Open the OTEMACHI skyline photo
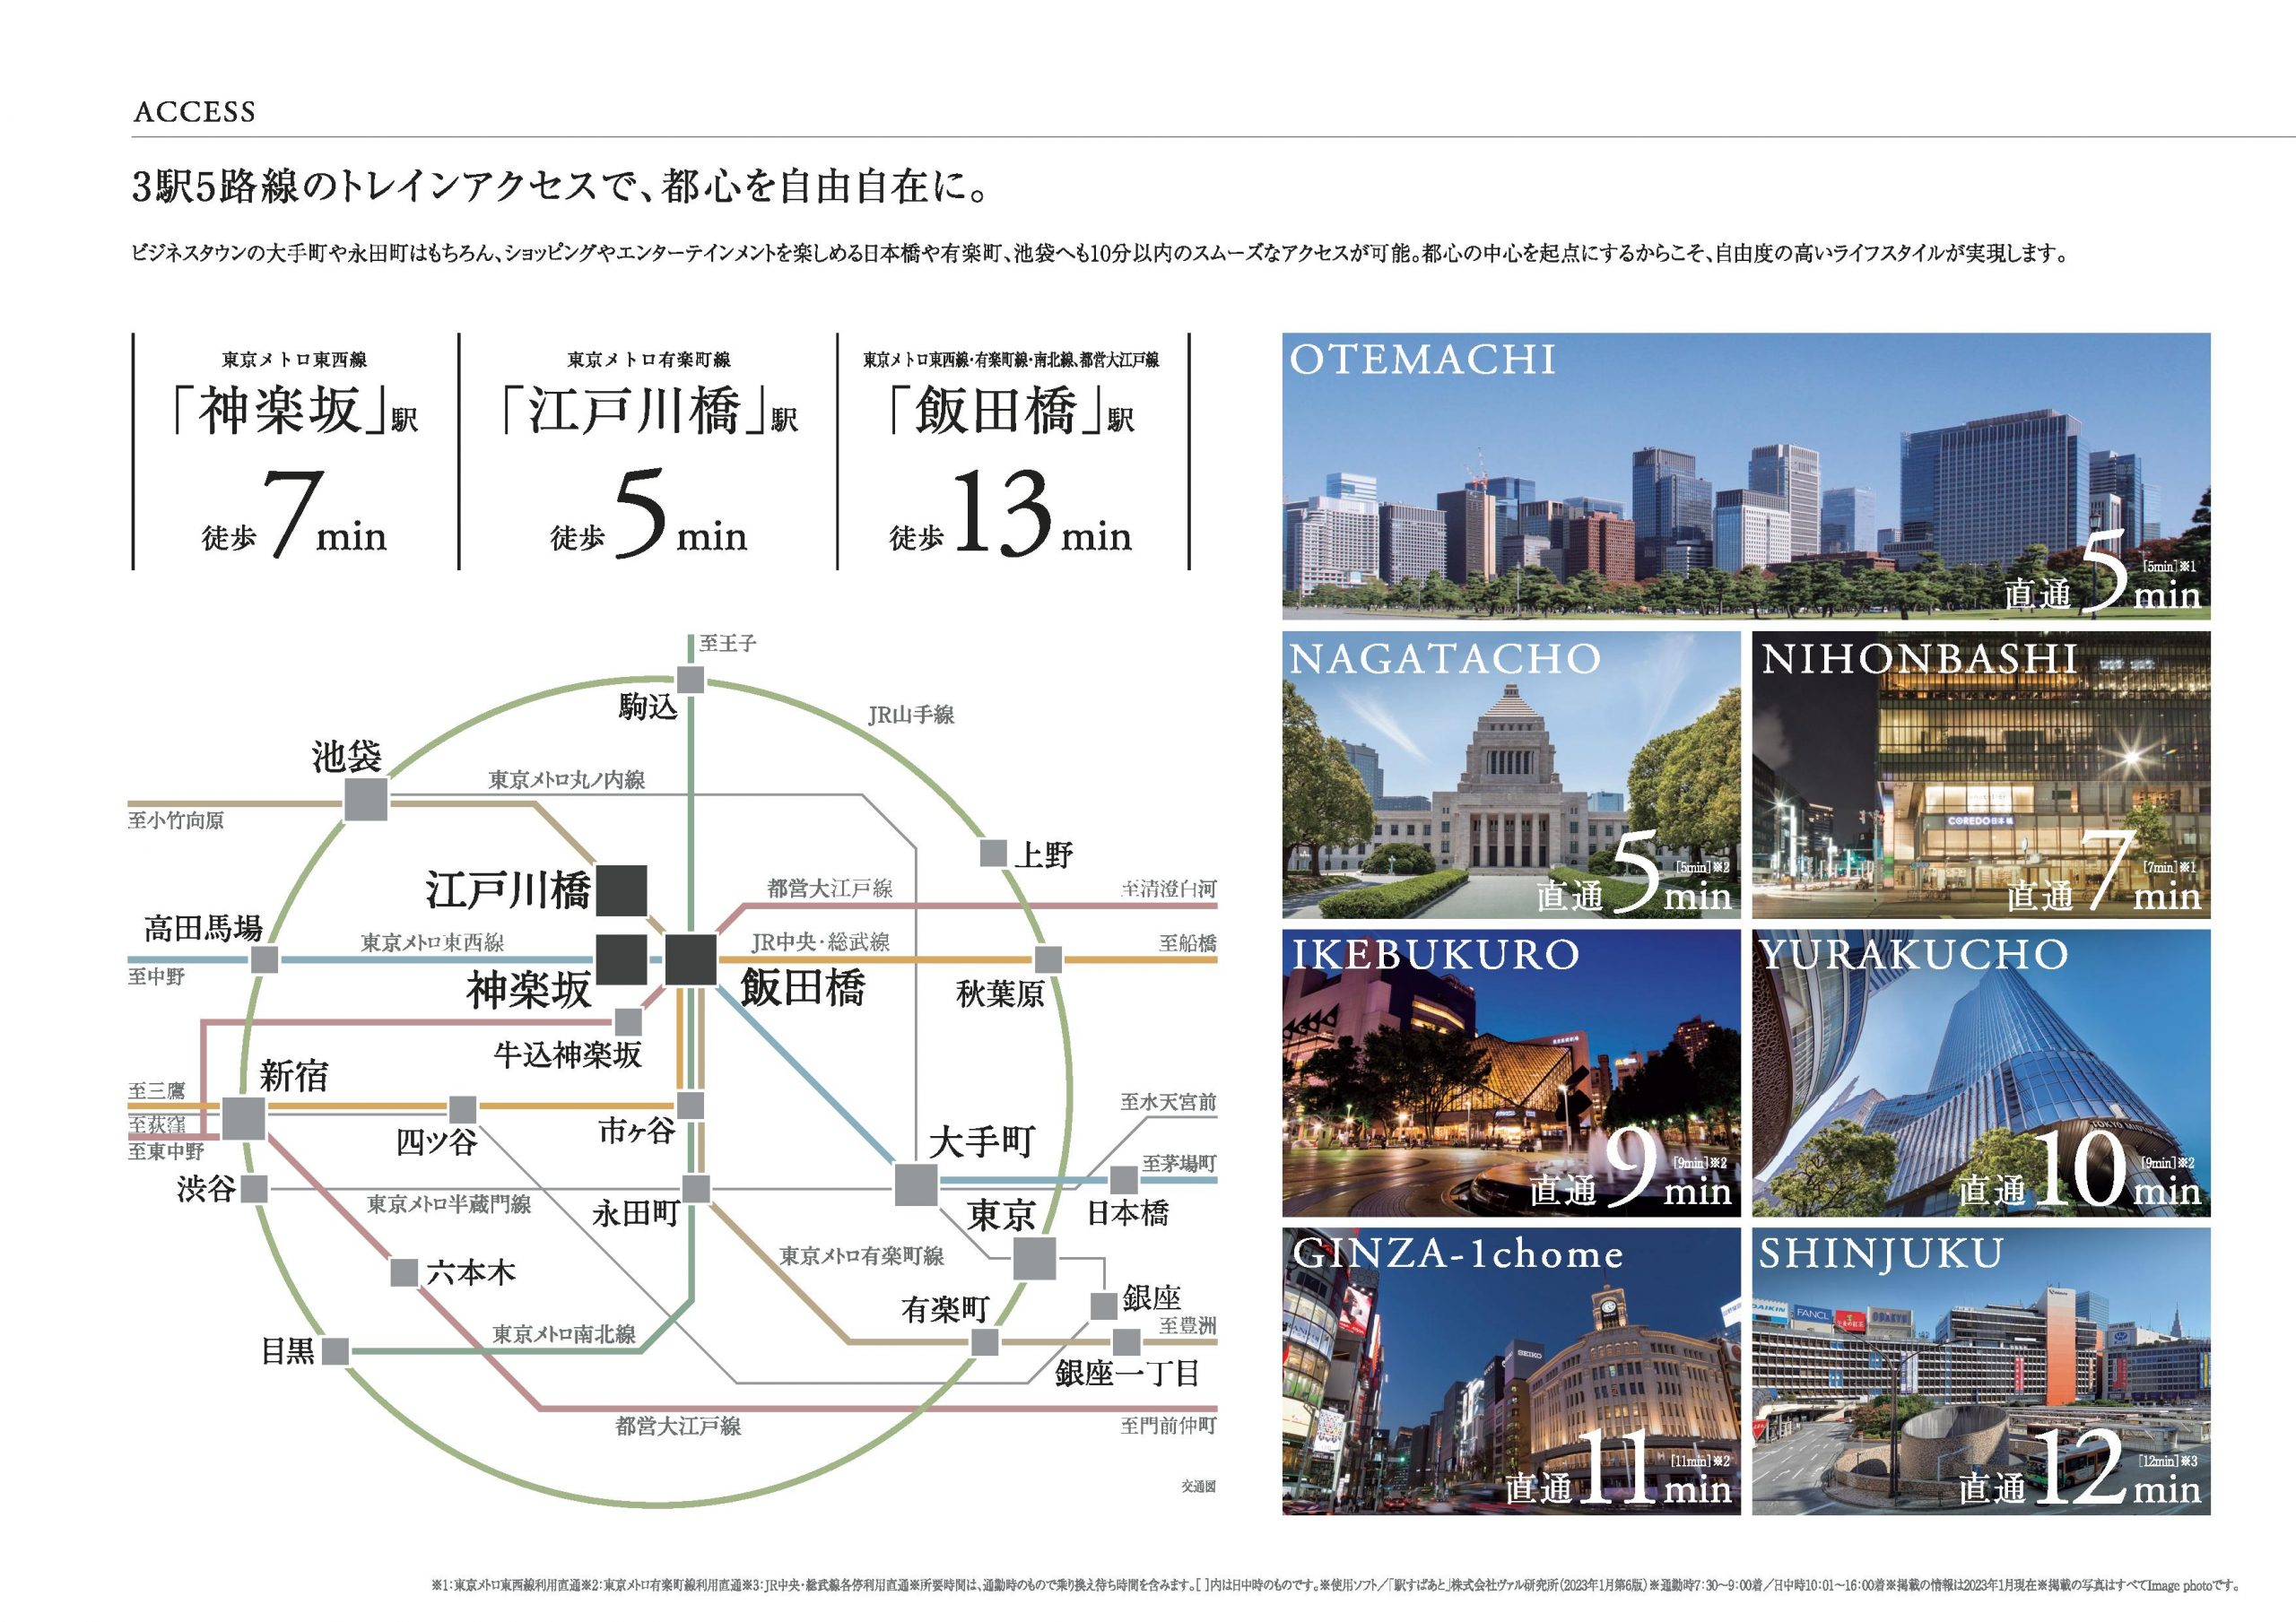Image resolution: width=2296 pixels, height=1622 pixels. point(1746,476)
